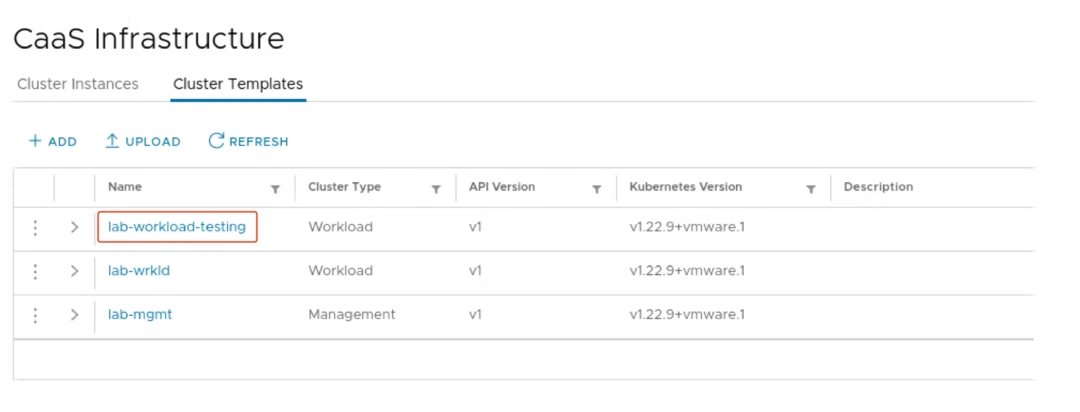The height and width of the screenshot is (412, 1080).
Task: Click the Upload template button
Action: click(143, 142)
